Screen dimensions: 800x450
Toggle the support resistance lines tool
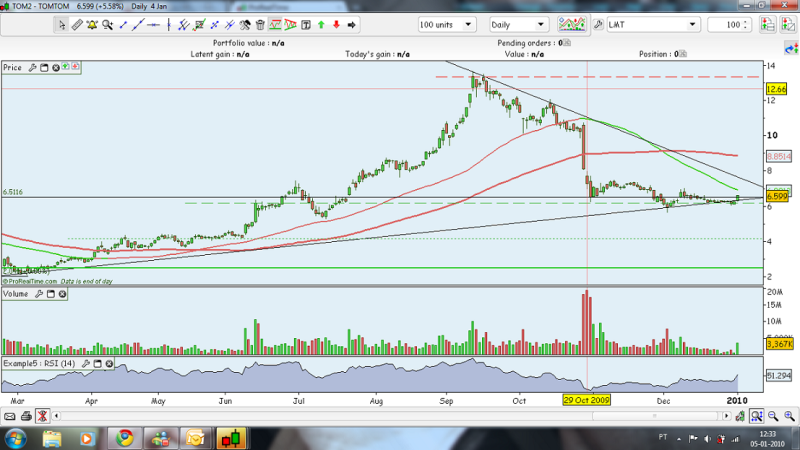(276, 24)
